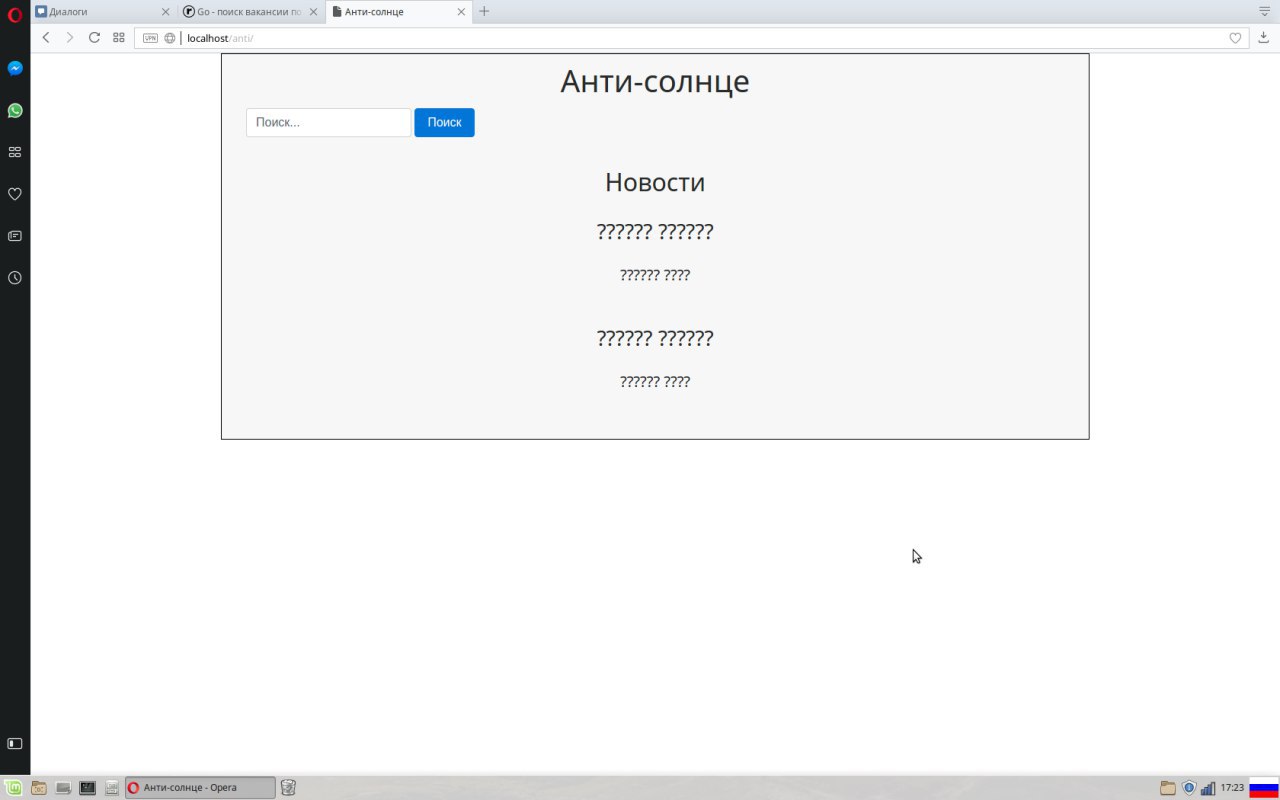This screenshot has height=800, width=1280.
Task: Open the window list launcher icon
Action: pyautogui.click(x=112, y=788)
